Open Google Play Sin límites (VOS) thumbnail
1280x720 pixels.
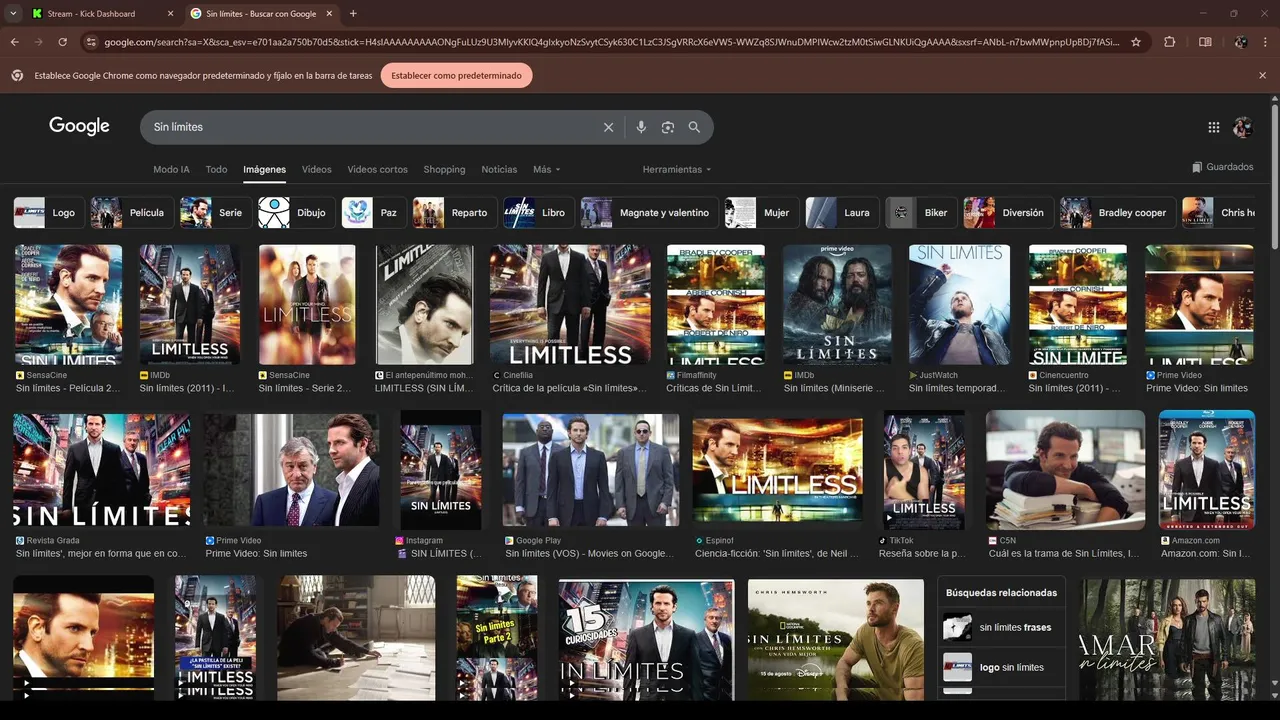[590, 470]
